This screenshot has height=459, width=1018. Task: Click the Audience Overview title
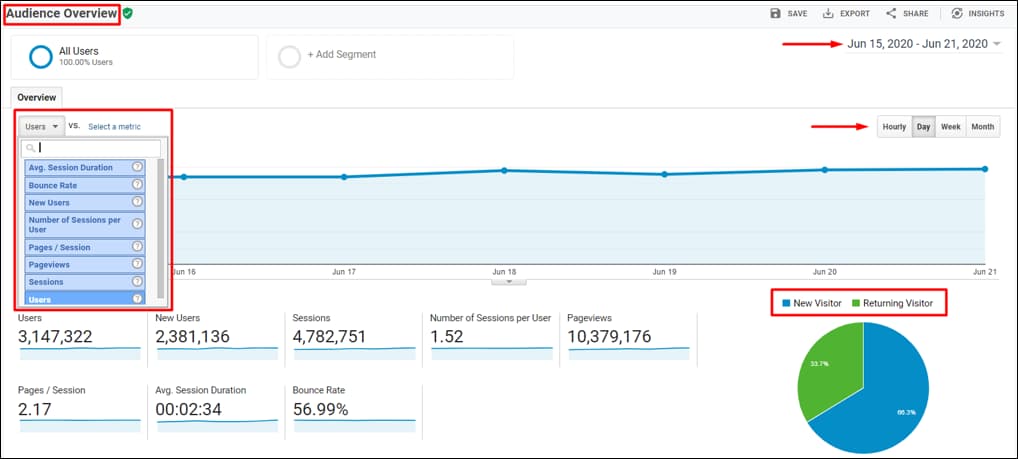(x=62, y=13)
